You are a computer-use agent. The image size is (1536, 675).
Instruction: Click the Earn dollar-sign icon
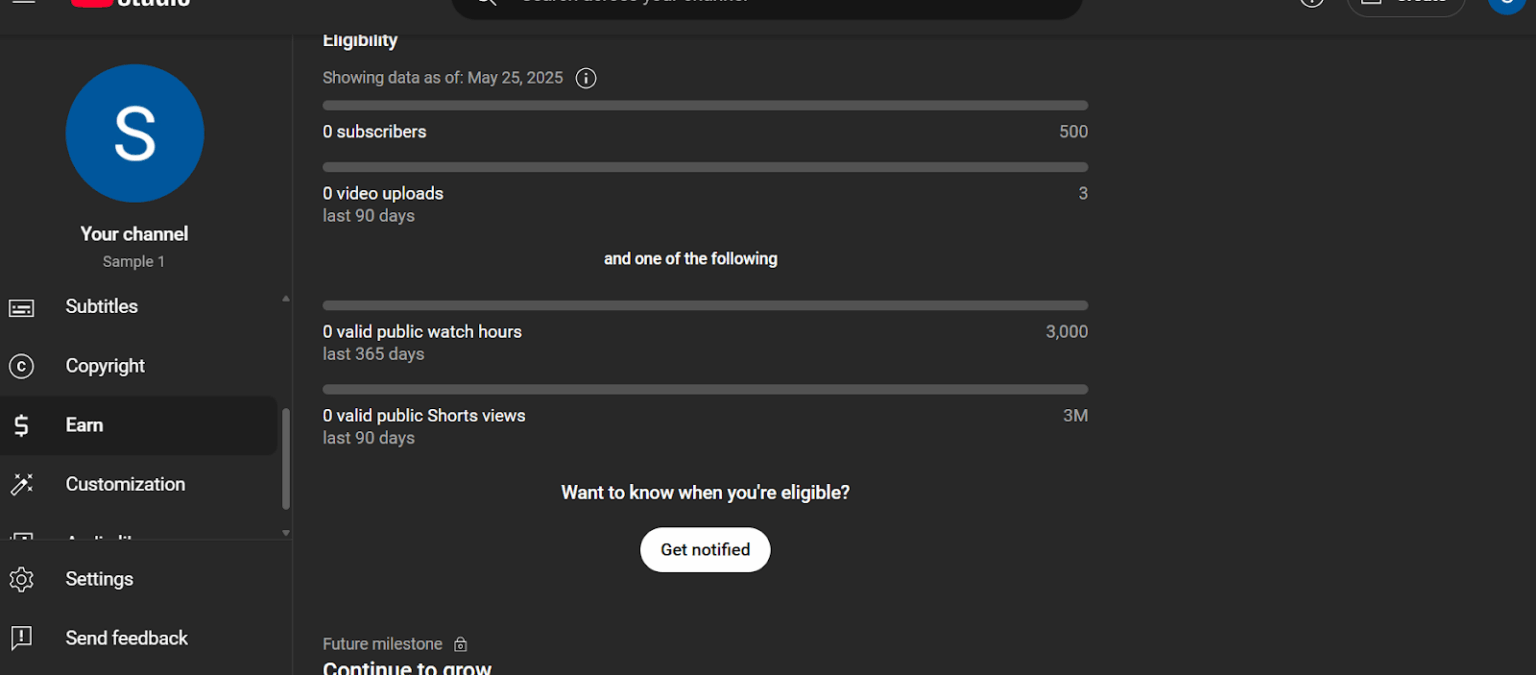coord(22,425)
